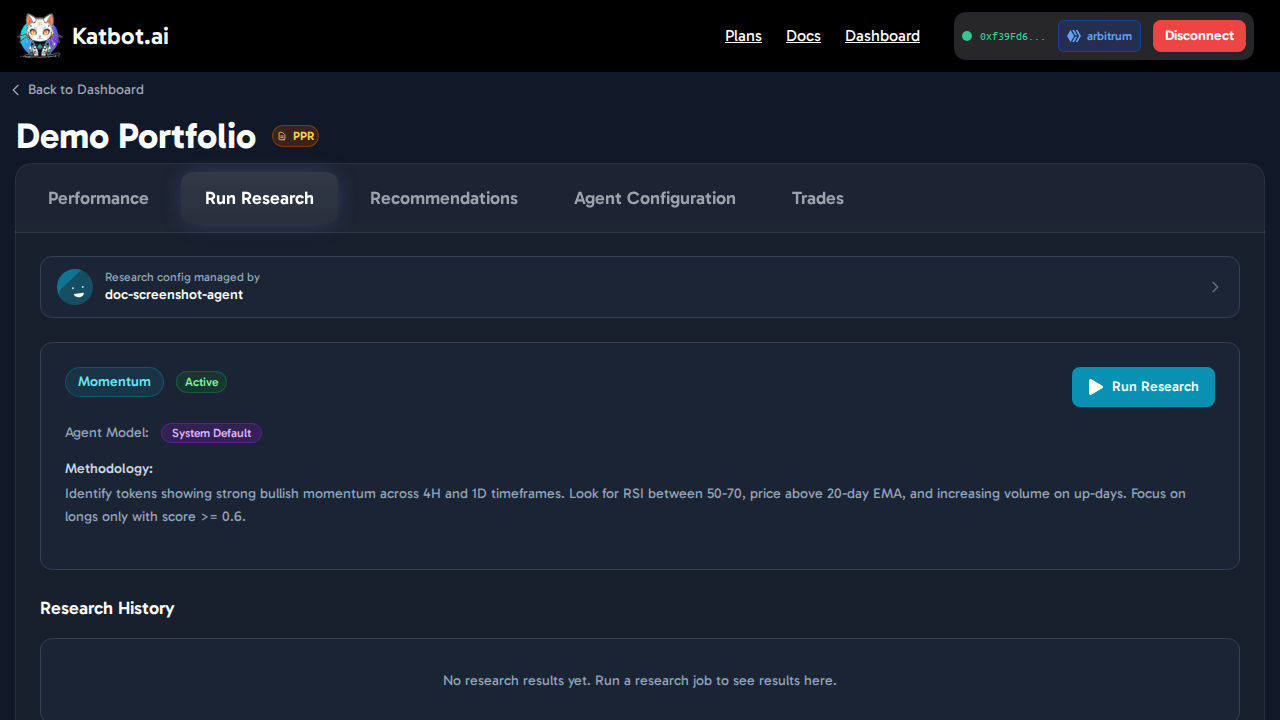Click the System Default model badge
Screen dimensions: 1280x720
[211, 433]
